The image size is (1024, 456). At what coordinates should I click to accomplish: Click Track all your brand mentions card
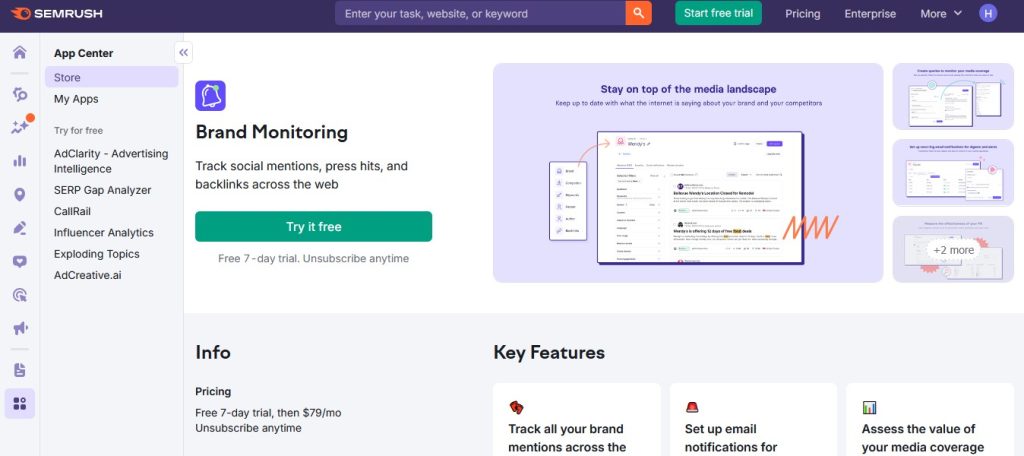(577, 420)
